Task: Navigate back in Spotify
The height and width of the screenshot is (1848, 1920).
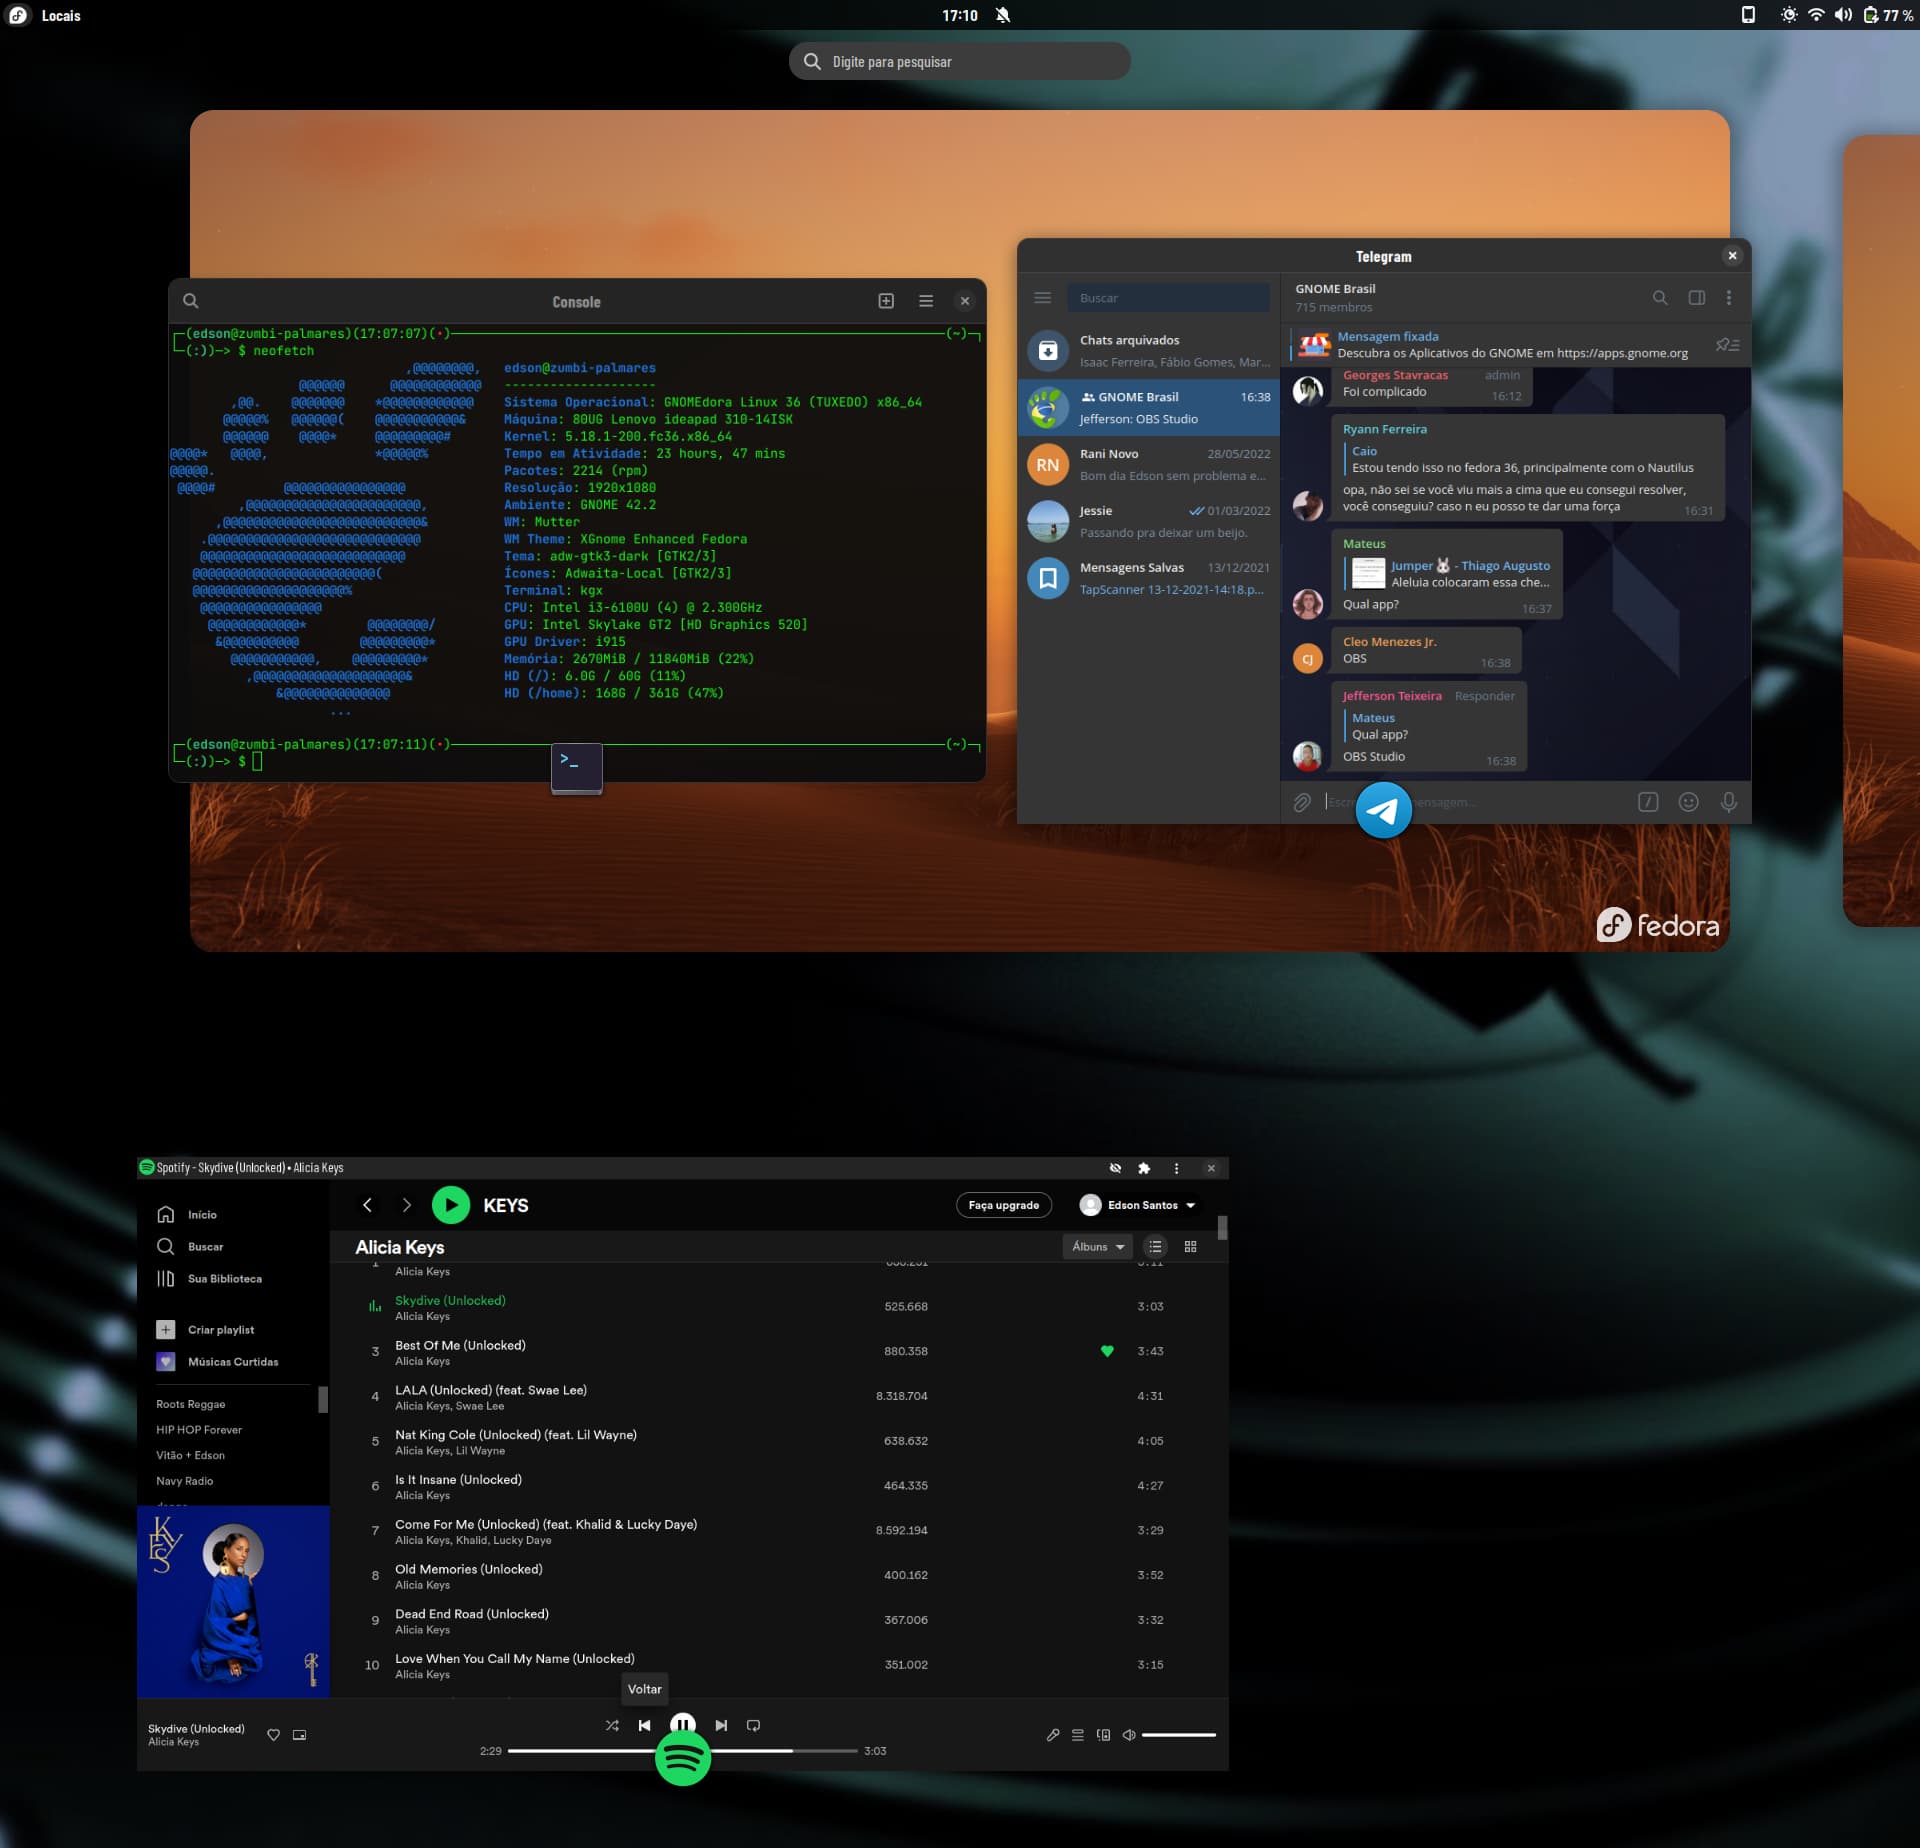Action: click(x=367, y=1205)
